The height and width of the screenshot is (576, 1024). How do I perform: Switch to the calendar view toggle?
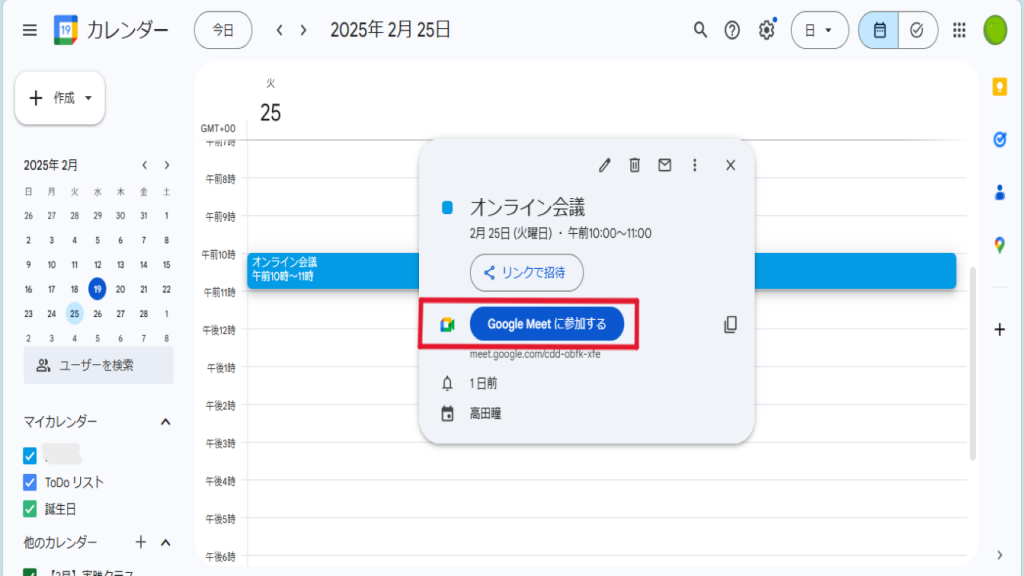click(x=879, y=30)
